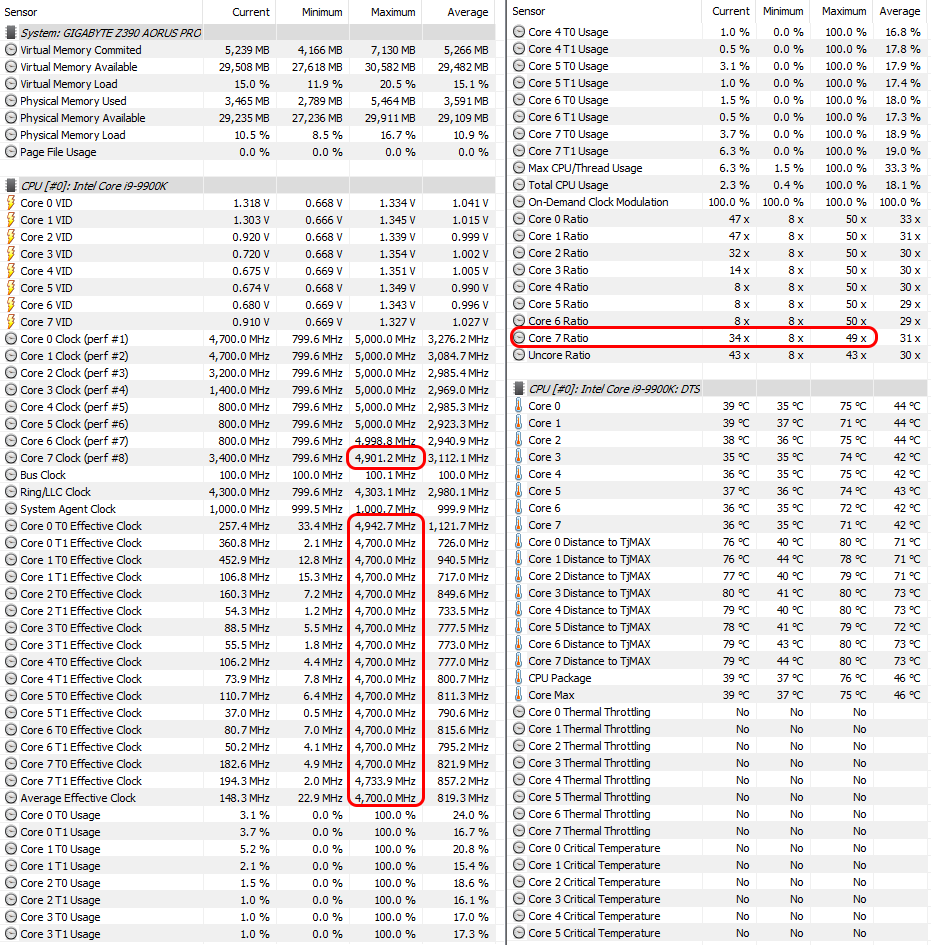Click the 49 x maximum value of Core 7 Ratio
The image size is (931, 945).
856,338
